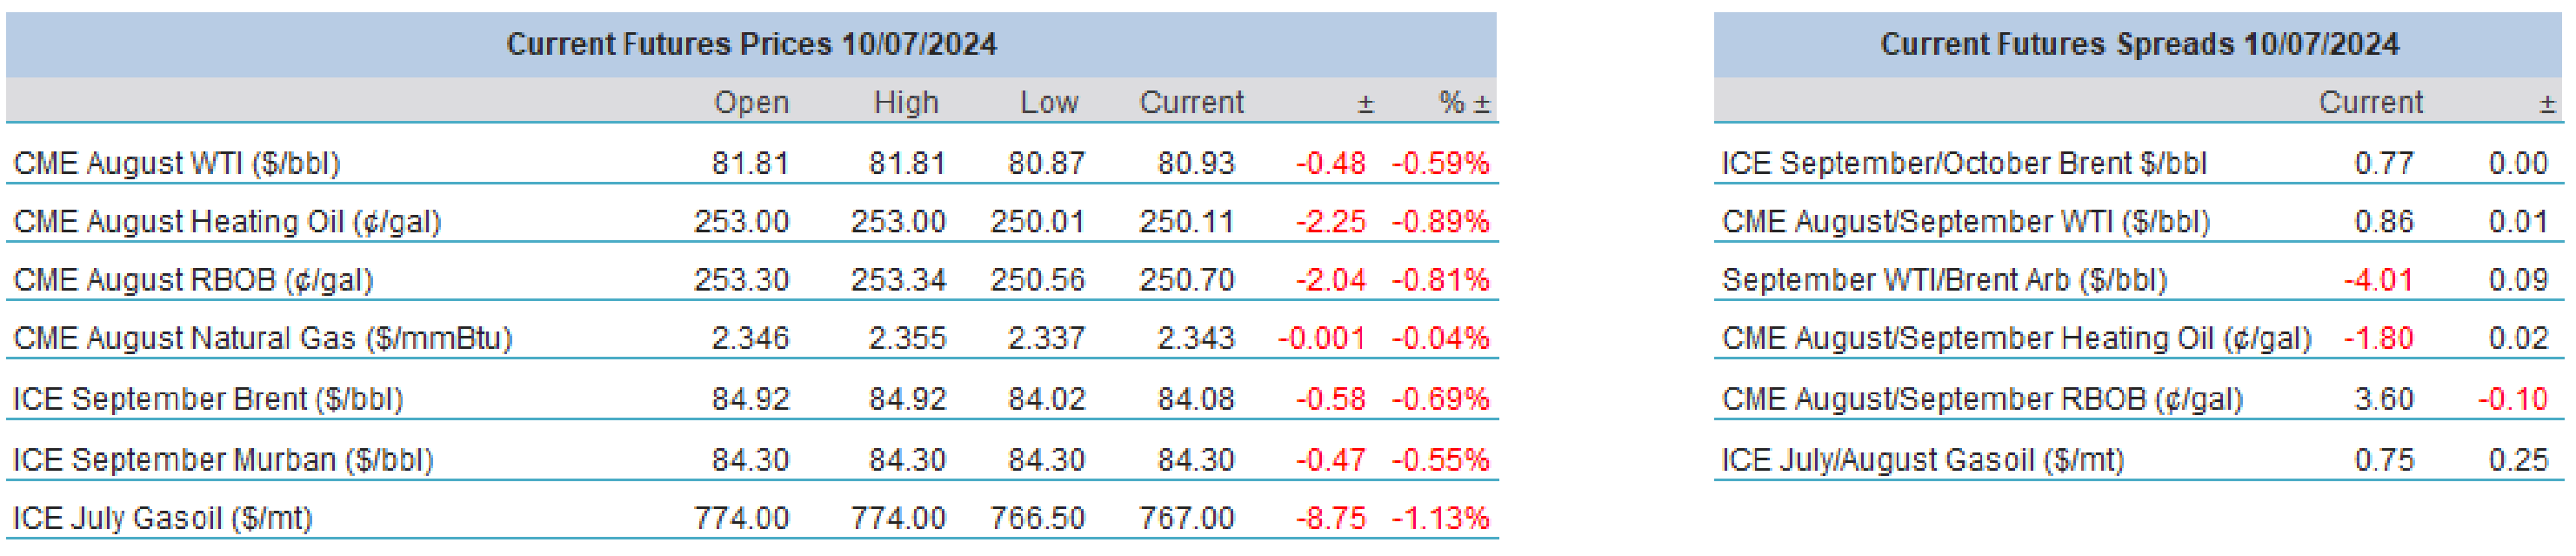Select the High column header
Image resolution: width=2576 pixels, height=556 pixels.
tap(905, 102)
